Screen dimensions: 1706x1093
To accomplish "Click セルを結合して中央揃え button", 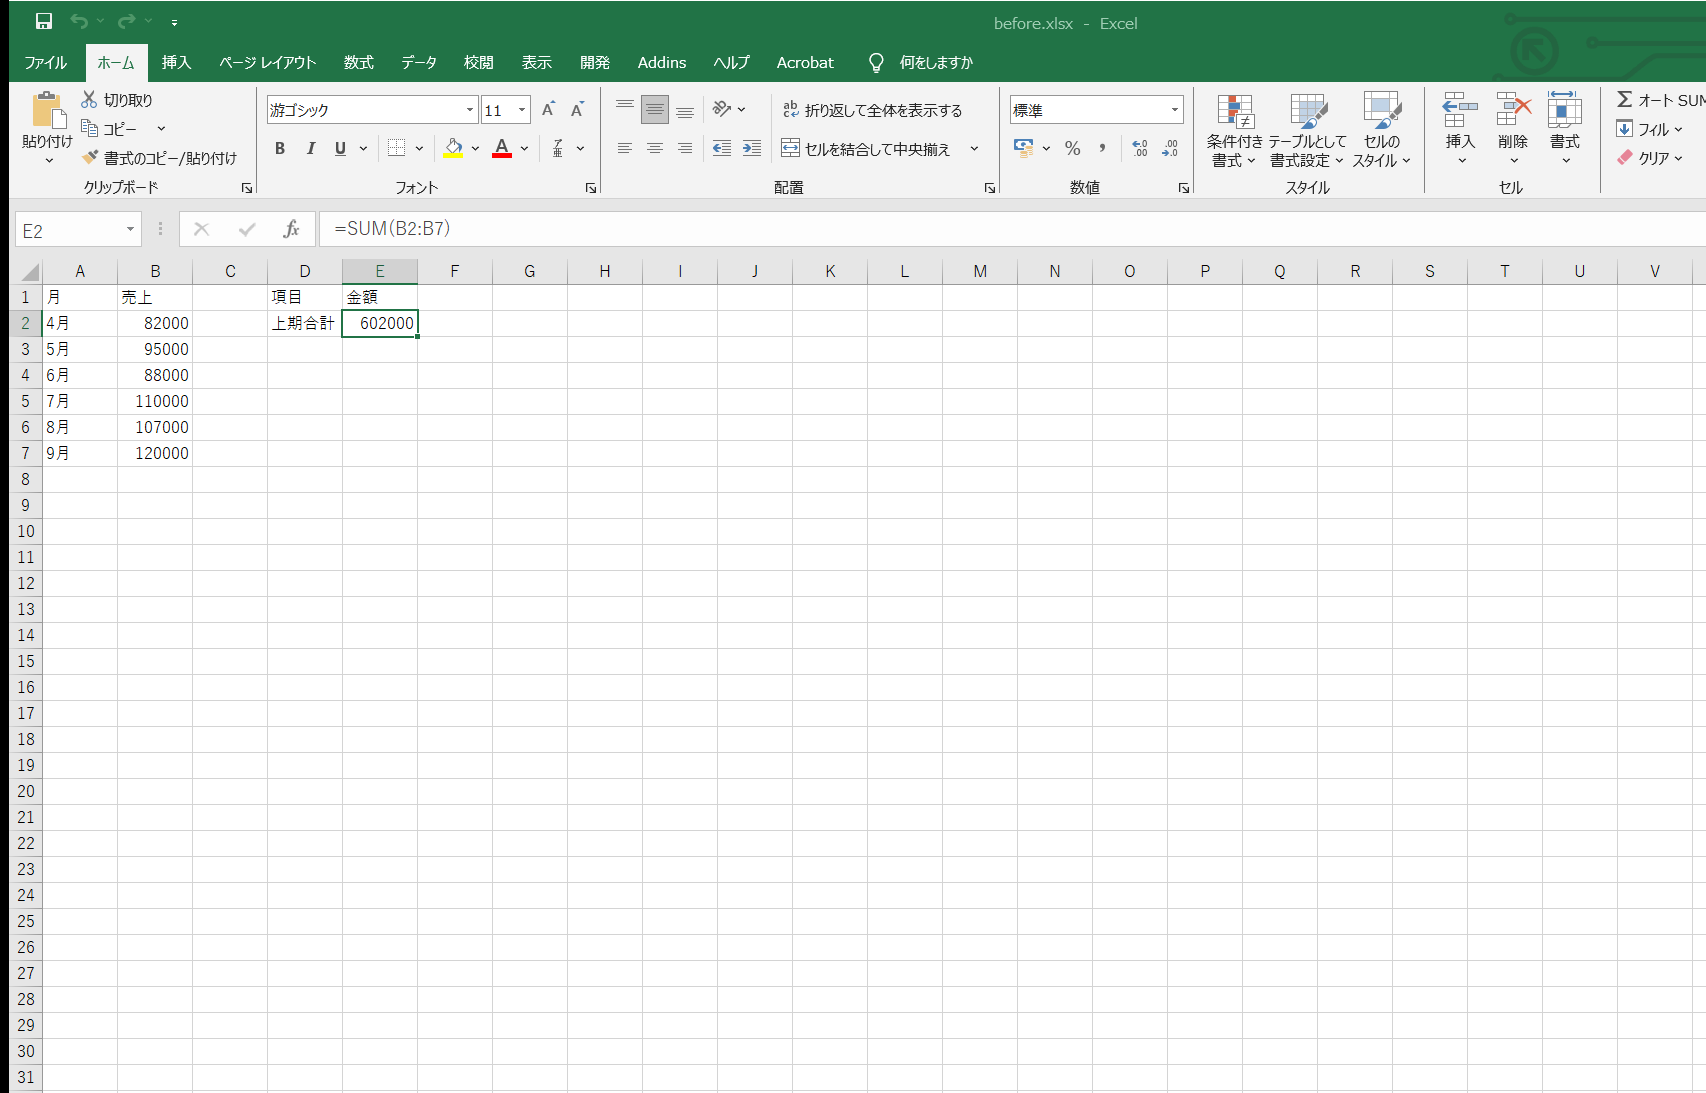I will (x=866, y=149).
